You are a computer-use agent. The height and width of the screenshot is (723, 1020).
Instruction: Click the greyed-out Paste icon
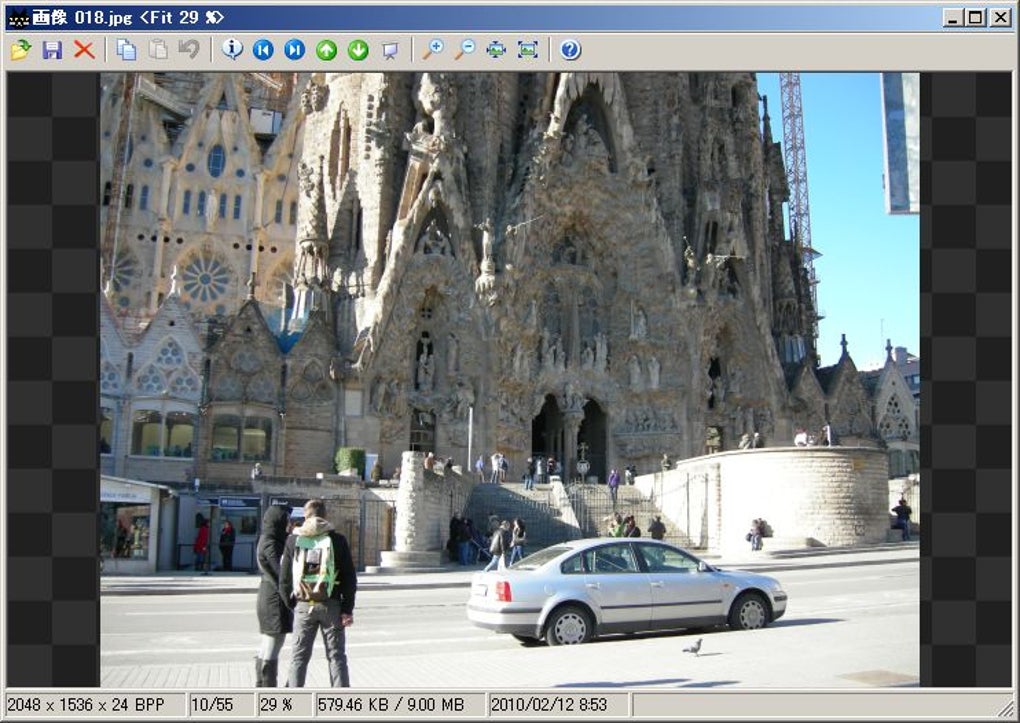[x=158, y=49]
